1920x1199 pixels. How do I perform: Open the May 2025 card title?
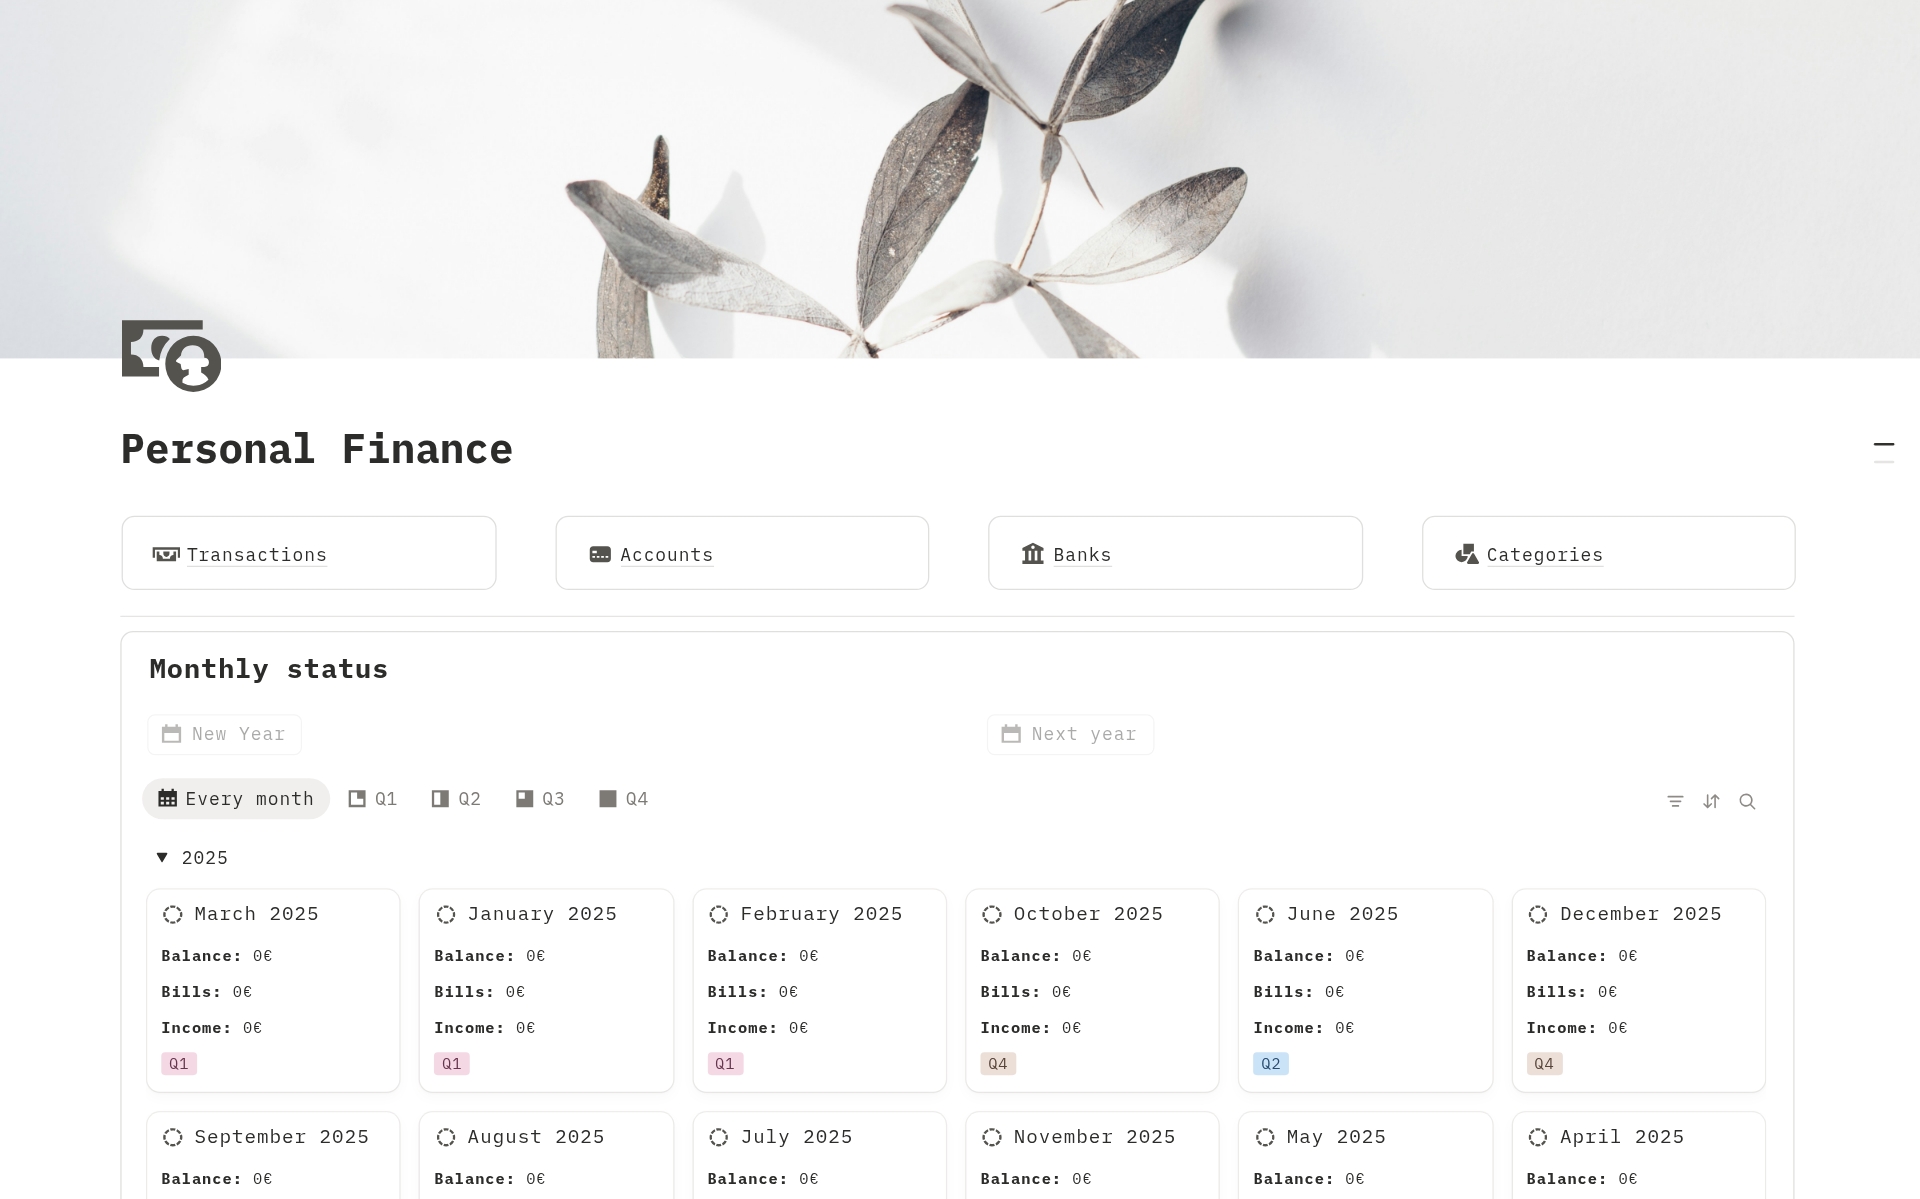[1336, 1137]
